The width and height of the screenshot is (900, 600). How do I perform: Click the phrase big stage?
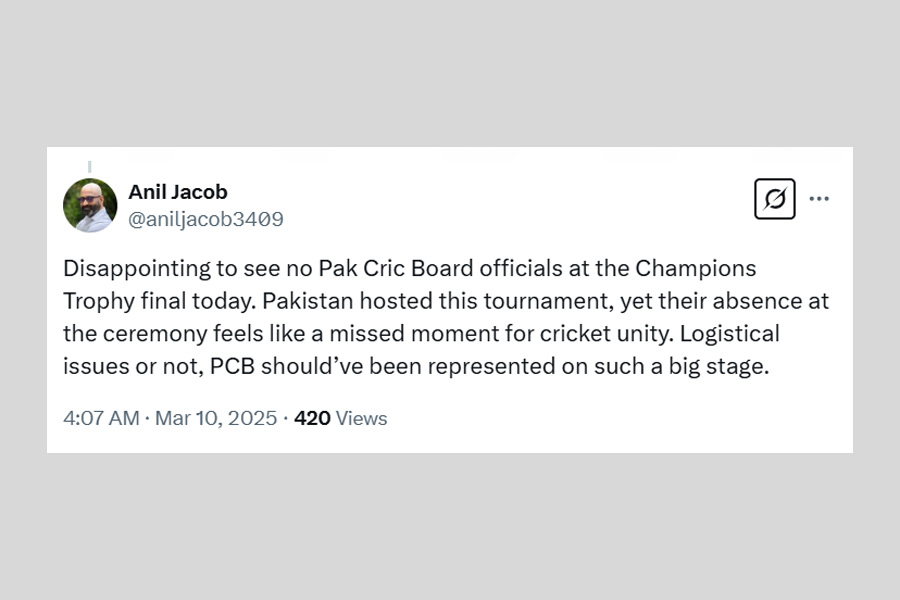[x=719, y=366]
